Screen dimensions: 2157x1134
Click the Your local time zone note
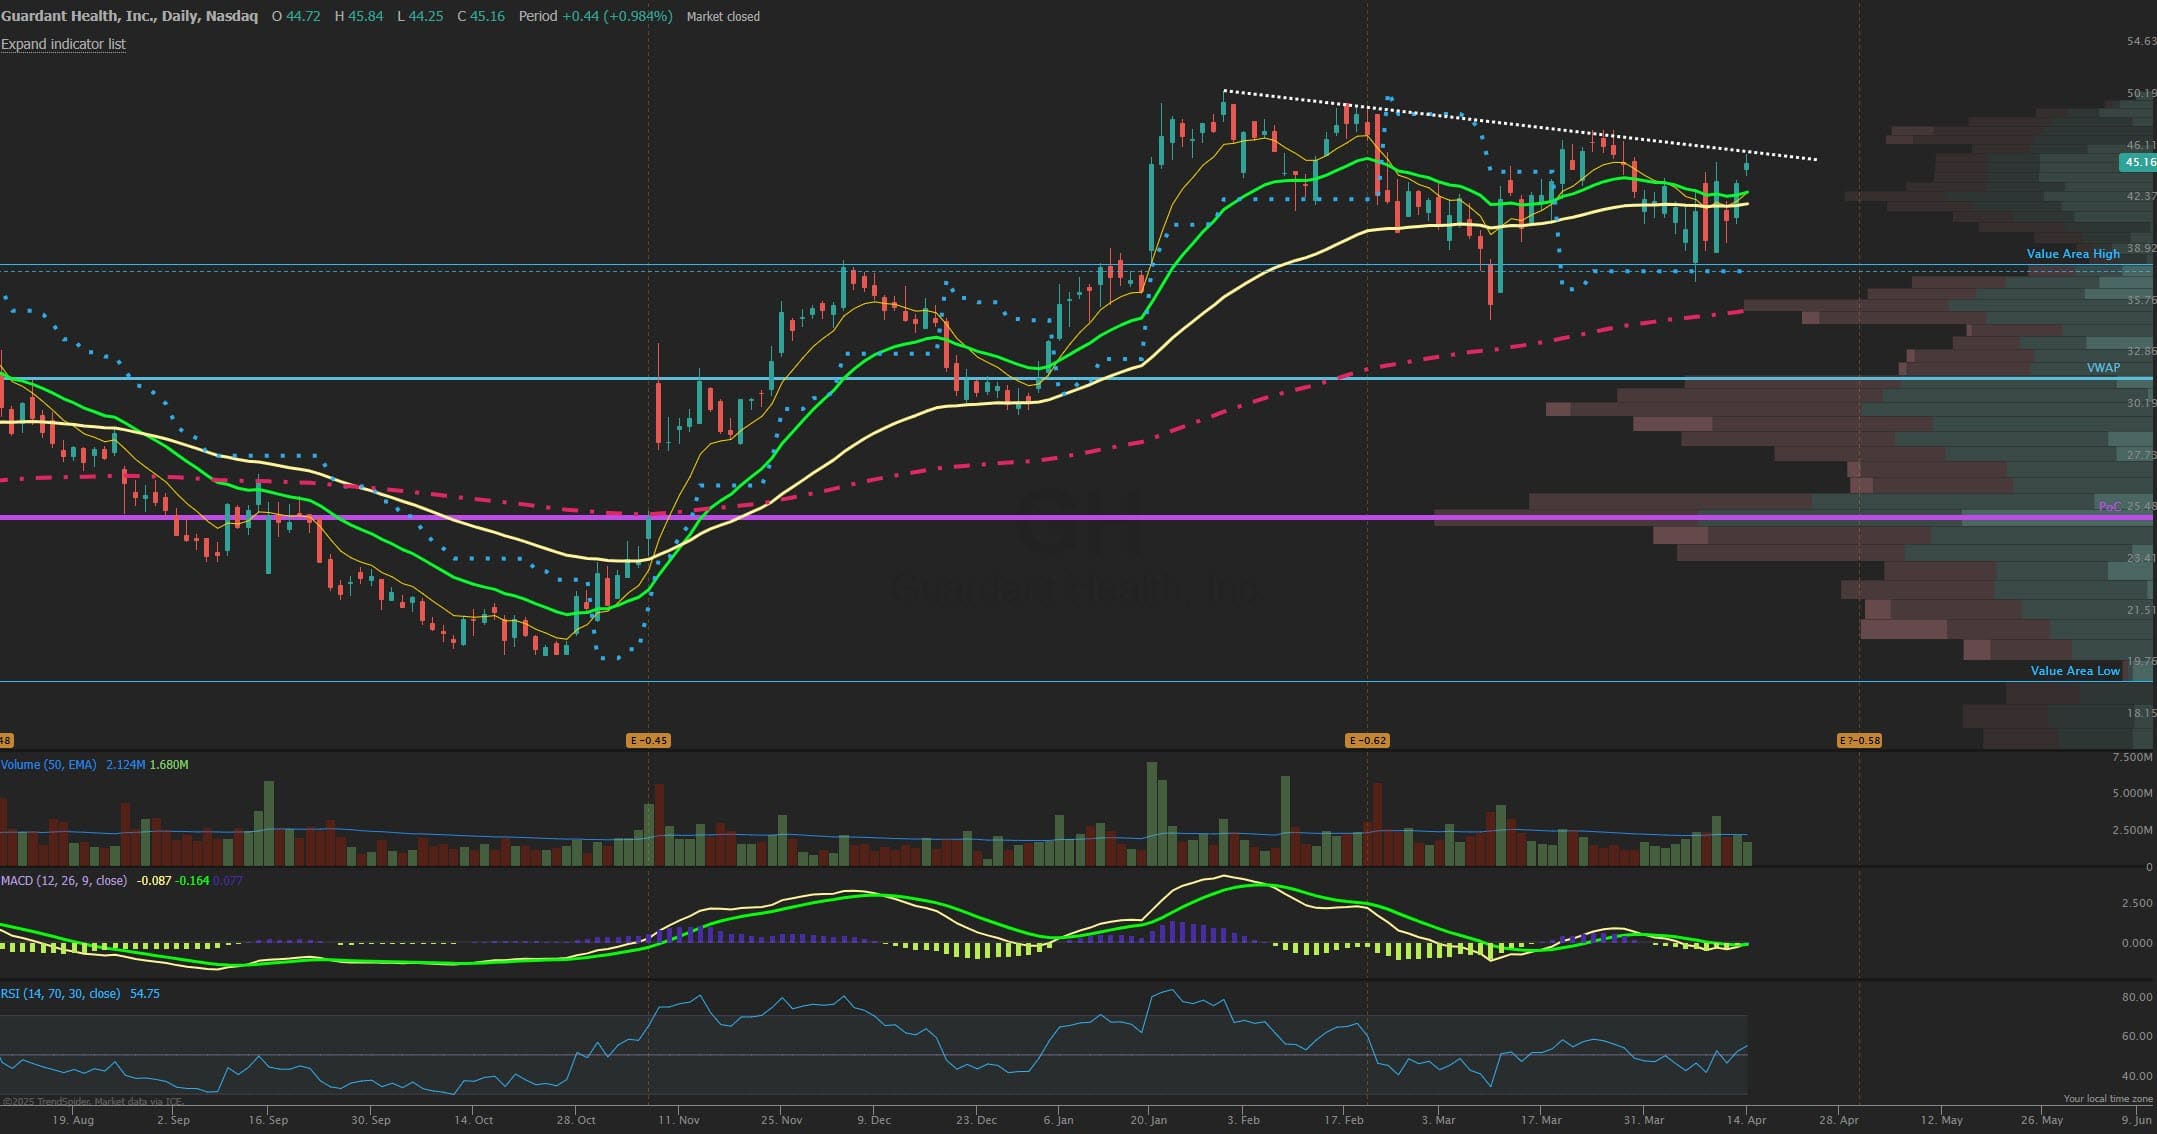tap(2108, 1098)
